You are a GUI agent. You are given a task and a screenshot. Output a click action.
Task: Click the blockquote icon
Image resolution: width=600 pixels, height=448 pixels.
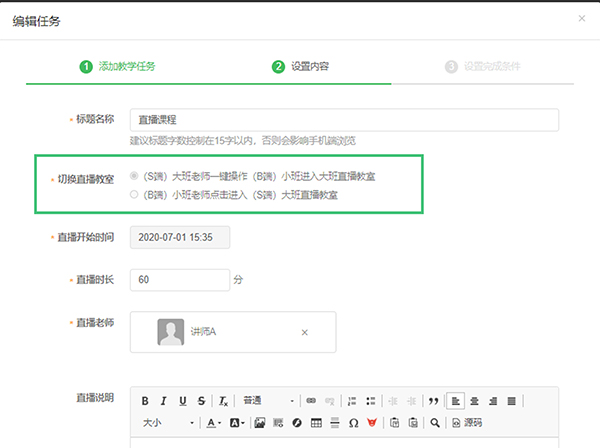tap(433, 401)
